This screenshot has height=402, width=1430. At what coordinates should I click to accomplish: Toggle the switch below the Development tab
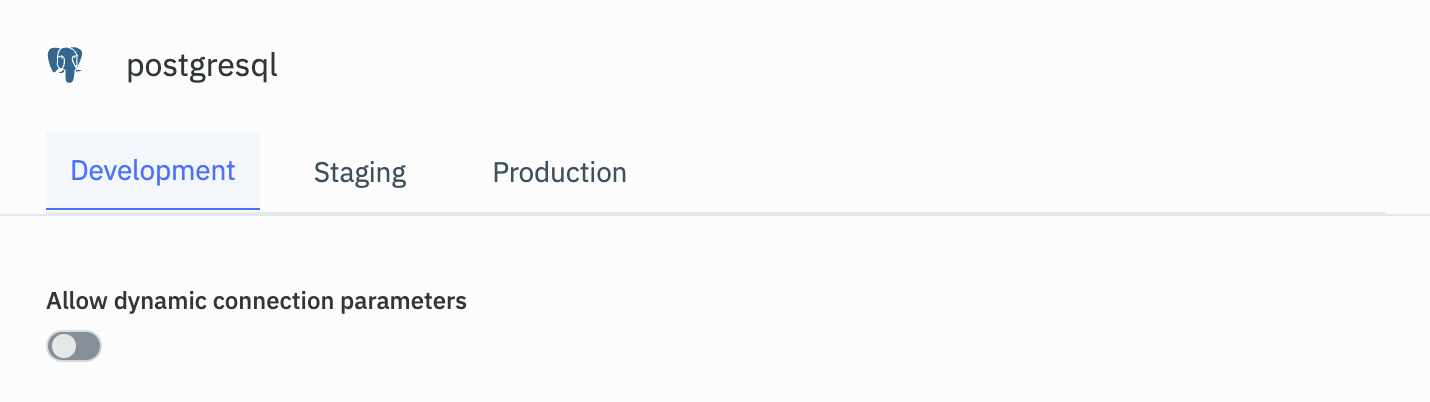[74, 346]
